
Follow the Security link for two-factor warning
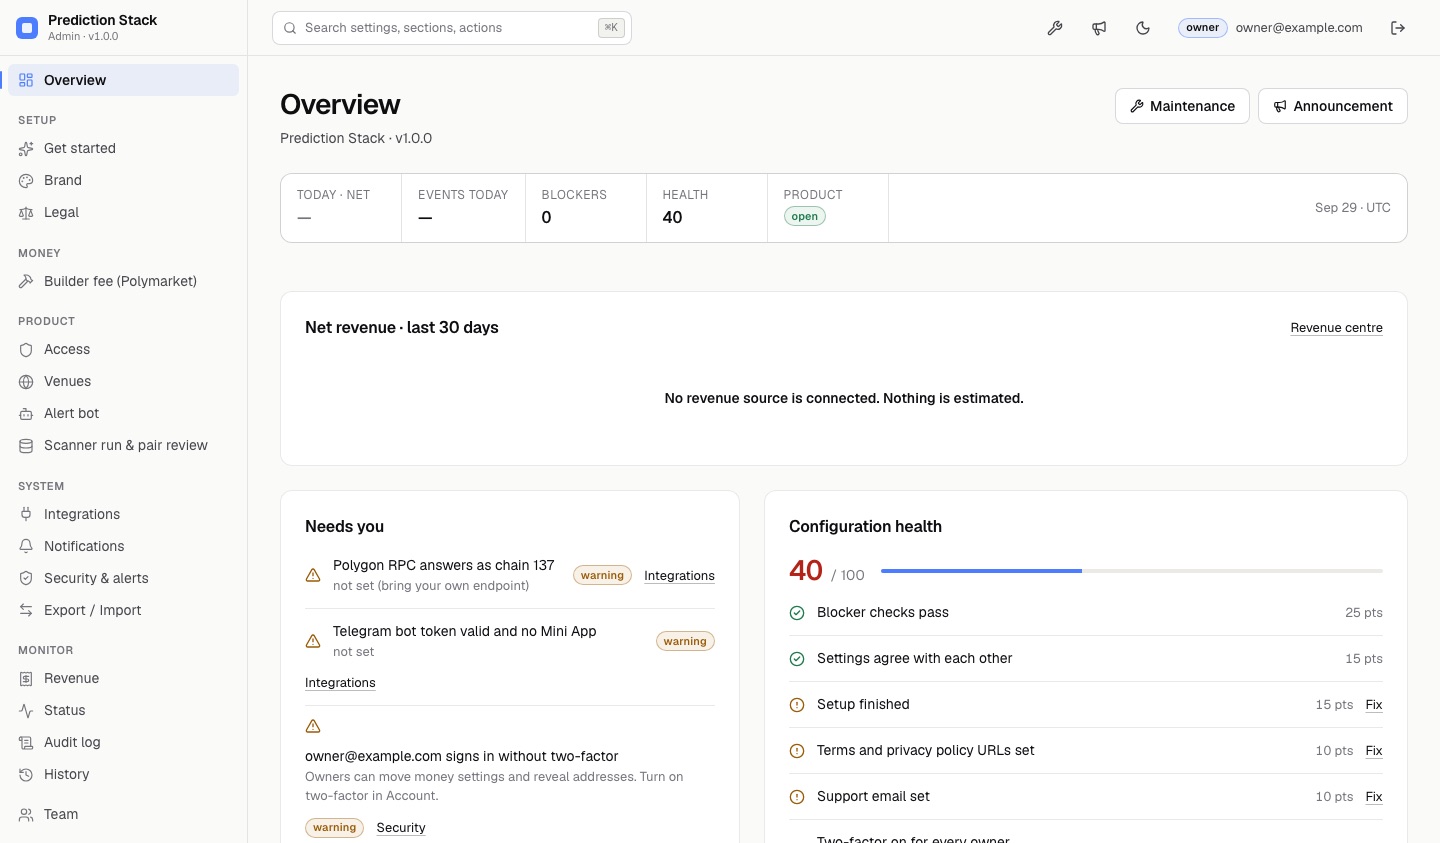click(x=401, y=828)
